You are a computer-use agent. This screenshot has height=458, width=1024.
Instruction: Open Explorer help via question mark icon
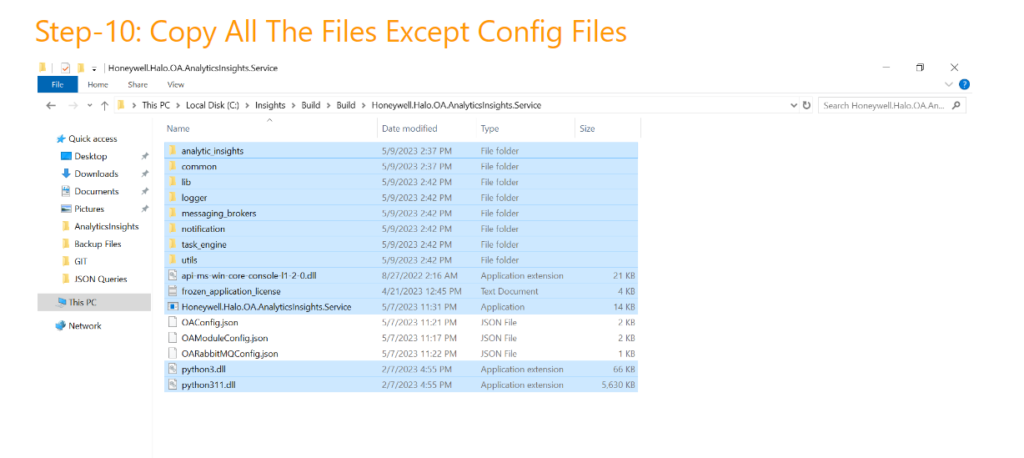click(964, 85)
